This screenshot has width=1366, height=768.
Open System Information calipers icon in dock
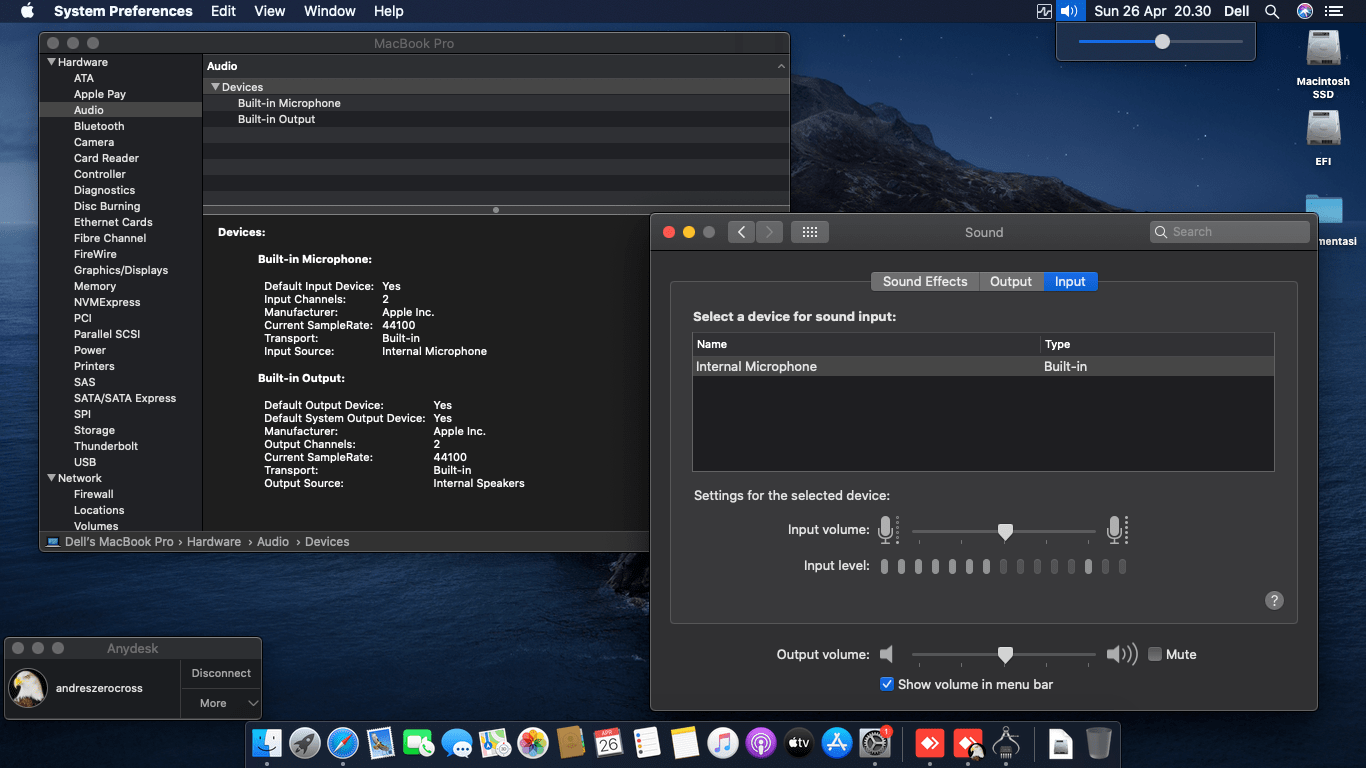[x=1006, y=743]
